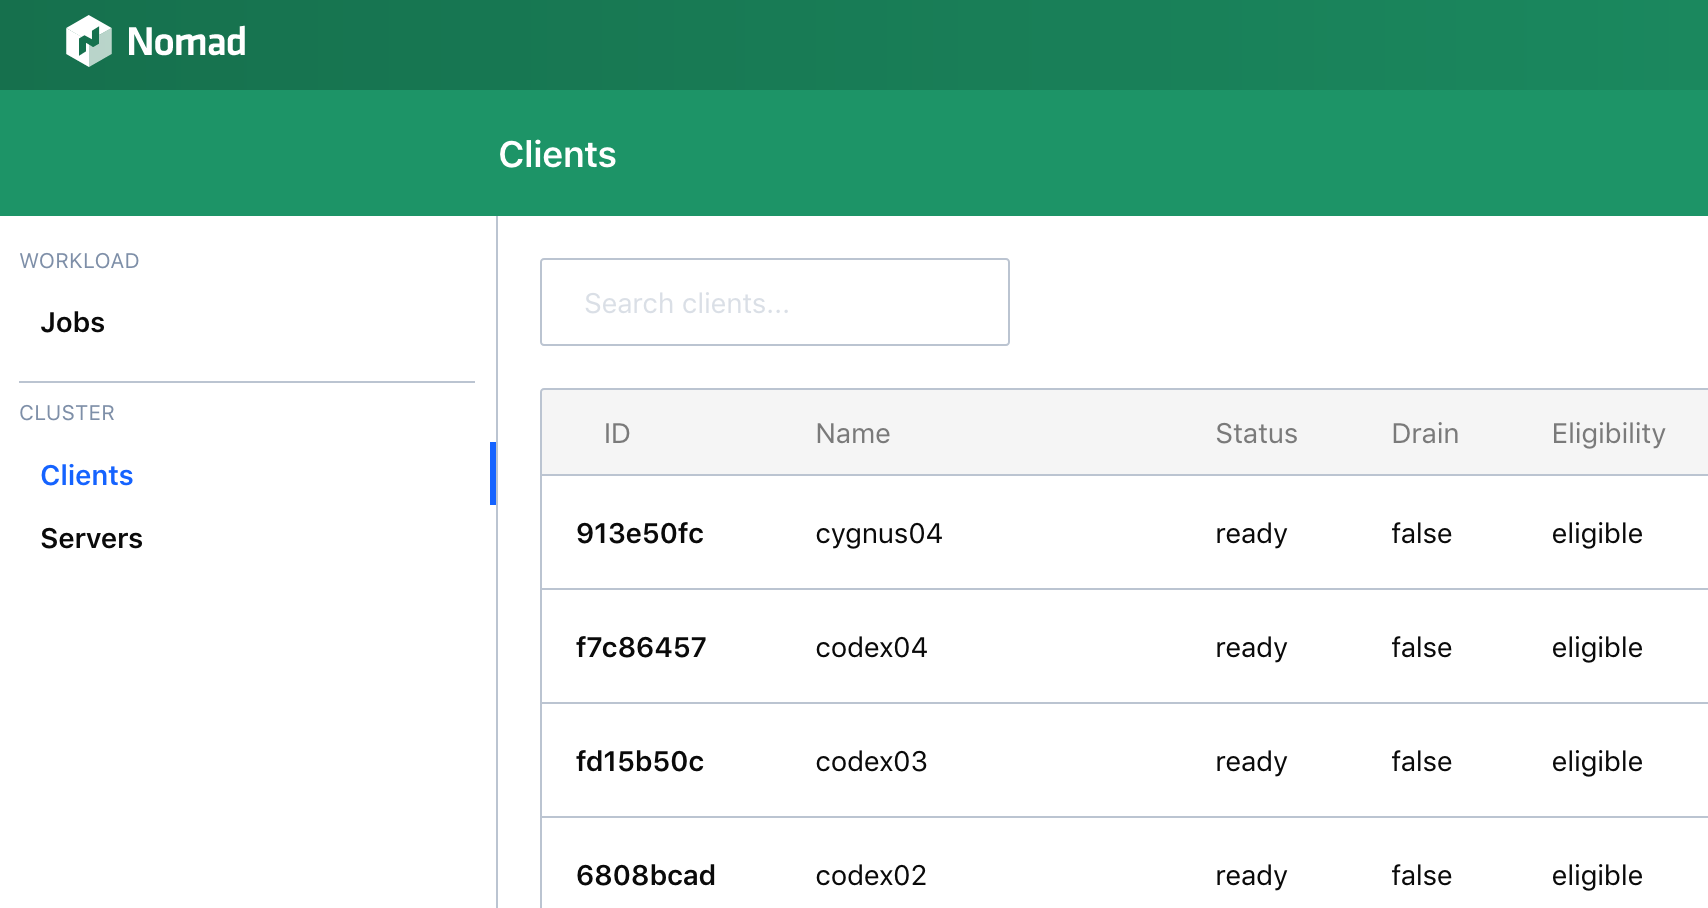Select Clients in the Cluster menu
This screenshot has width=1708, height=908.
(87, 475)
